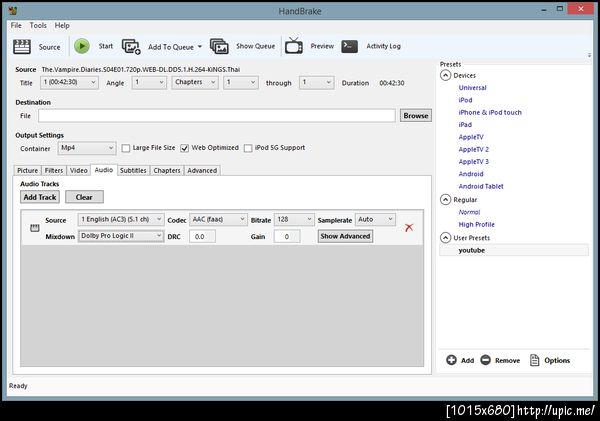Click the Clear audio tracks button

pyautogui.click(x=84, y=197)
